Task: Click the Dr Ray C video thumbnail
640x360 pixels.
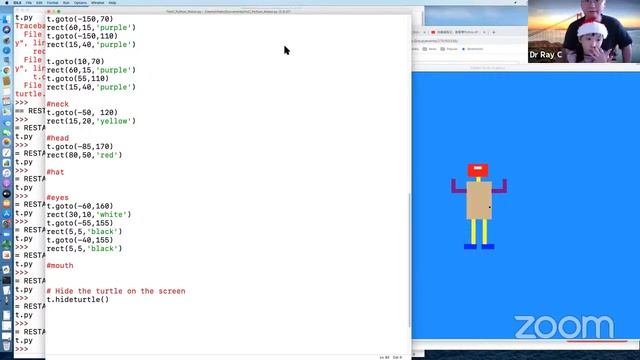Action: [584, 31]
